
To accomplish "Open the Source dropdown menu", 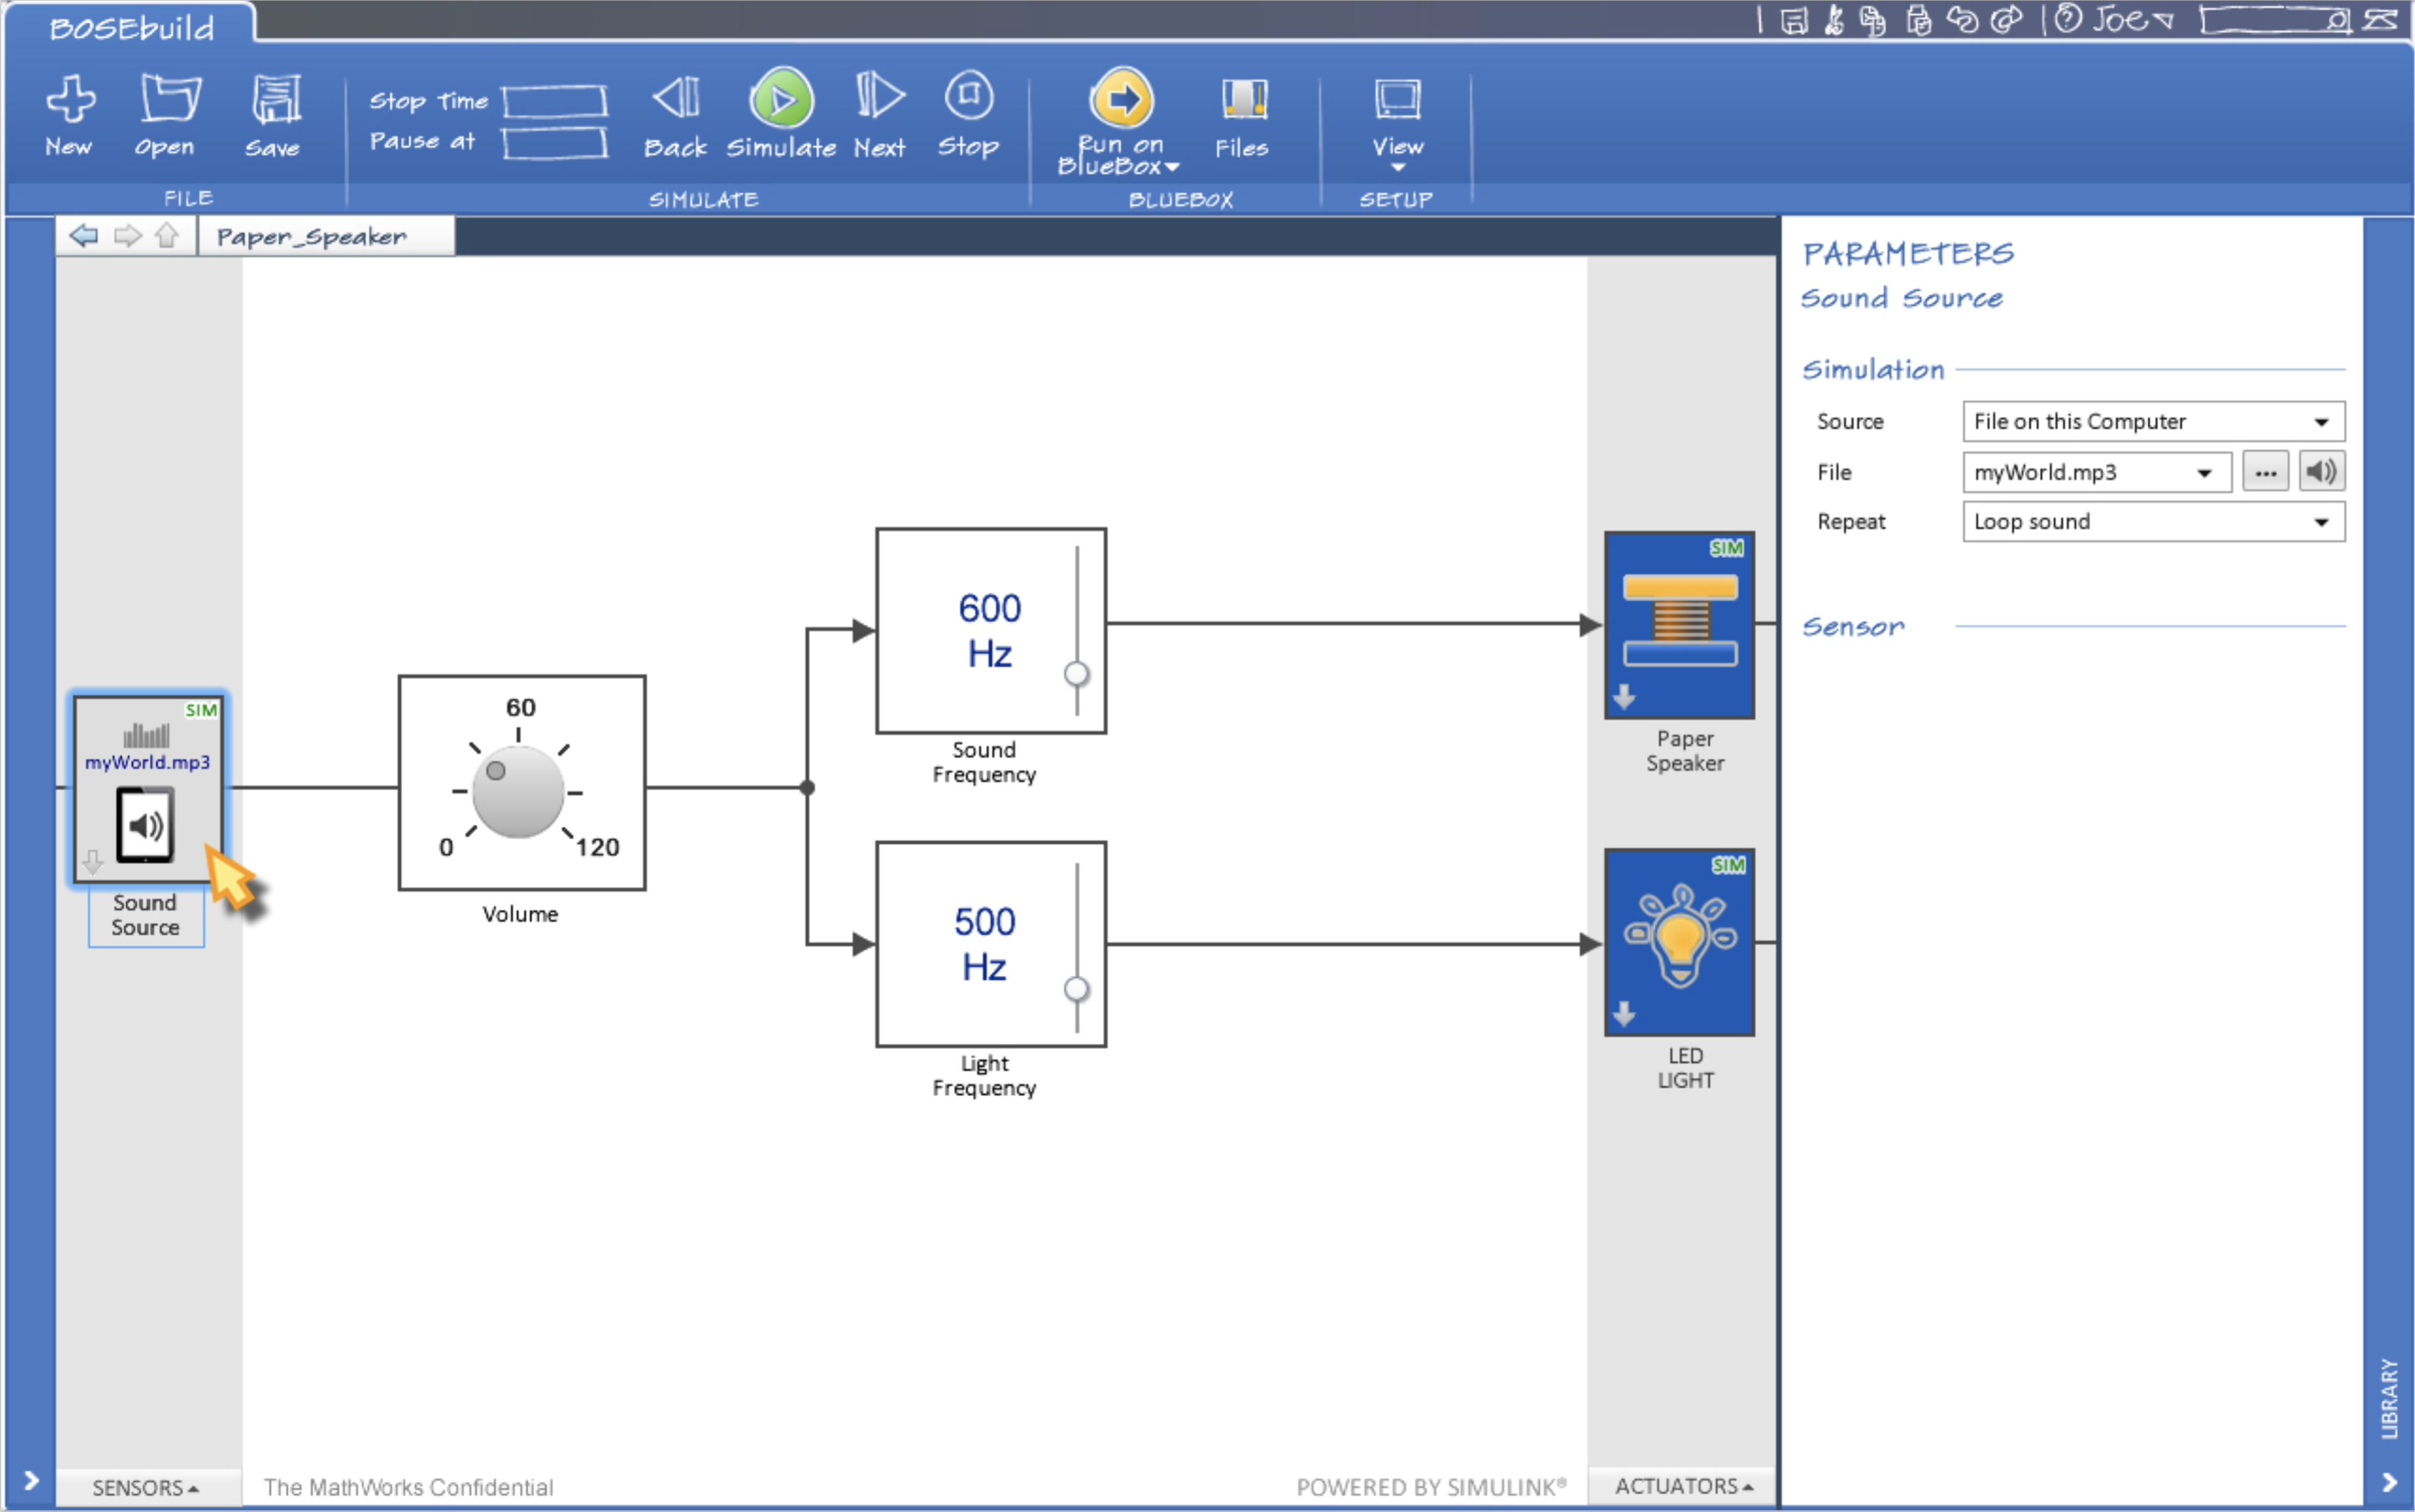I will click(x=2152, y=421).
